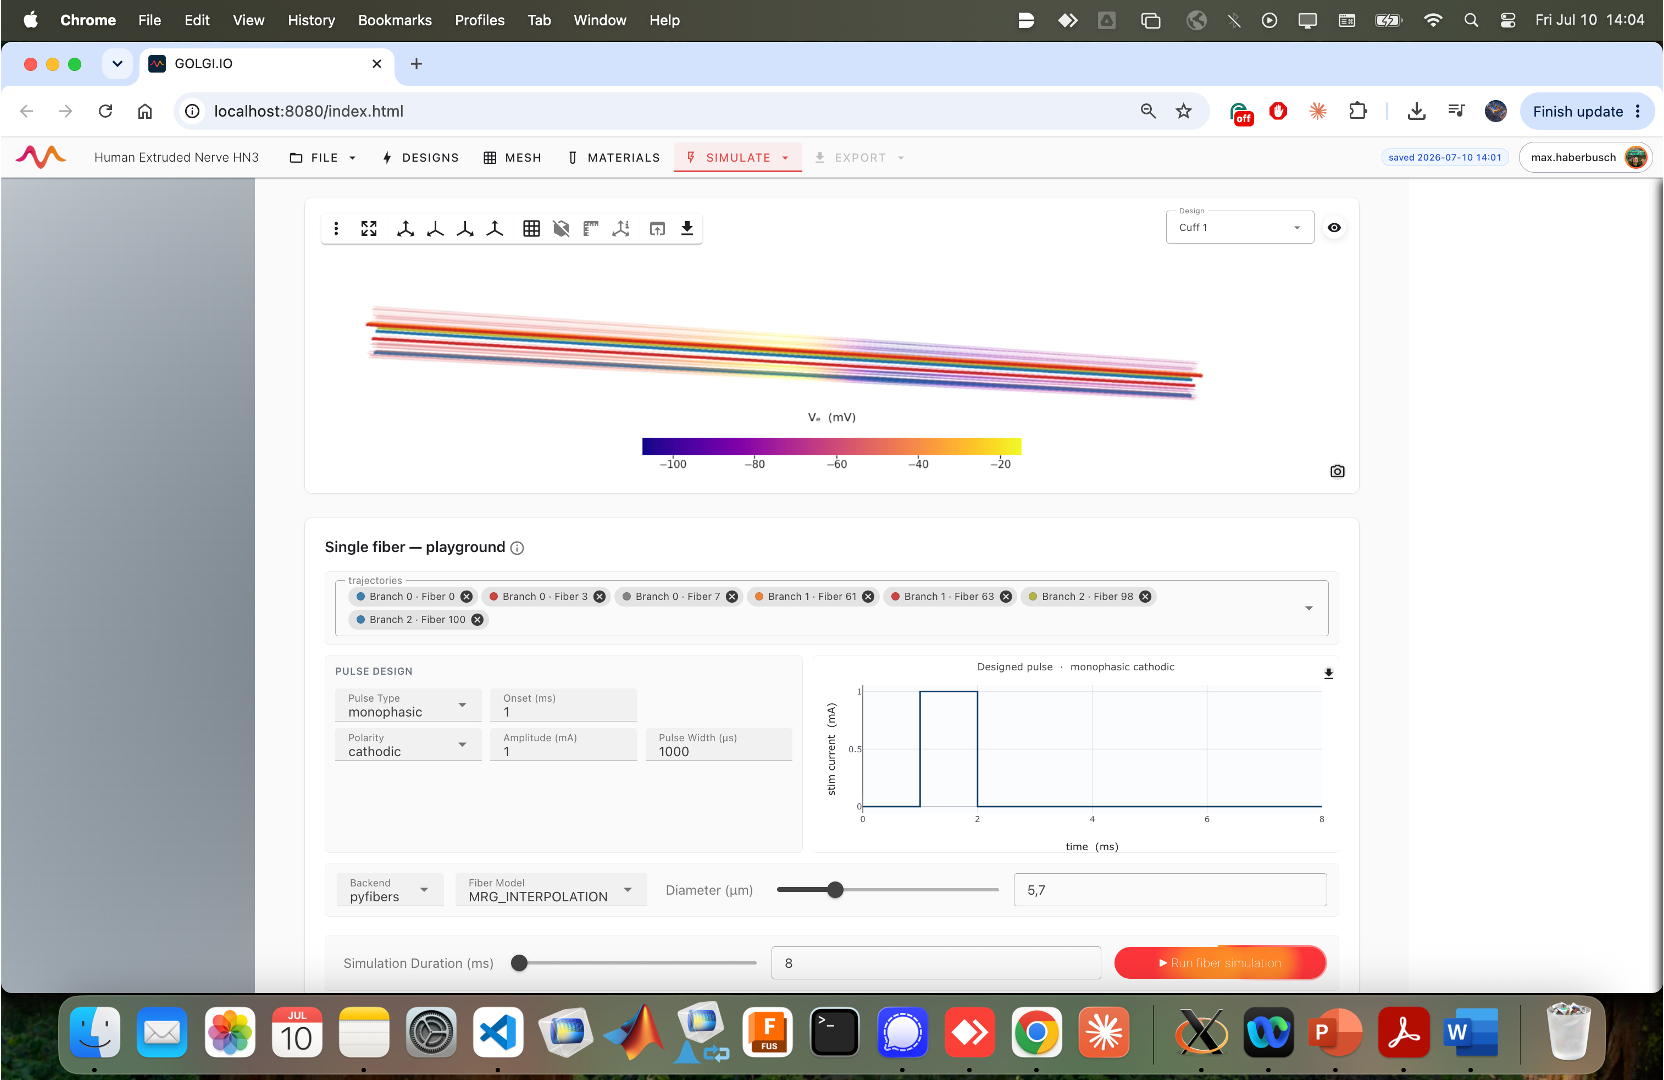Click Finish update in Chrome

pyautogui.click(x=1587, y=111)
